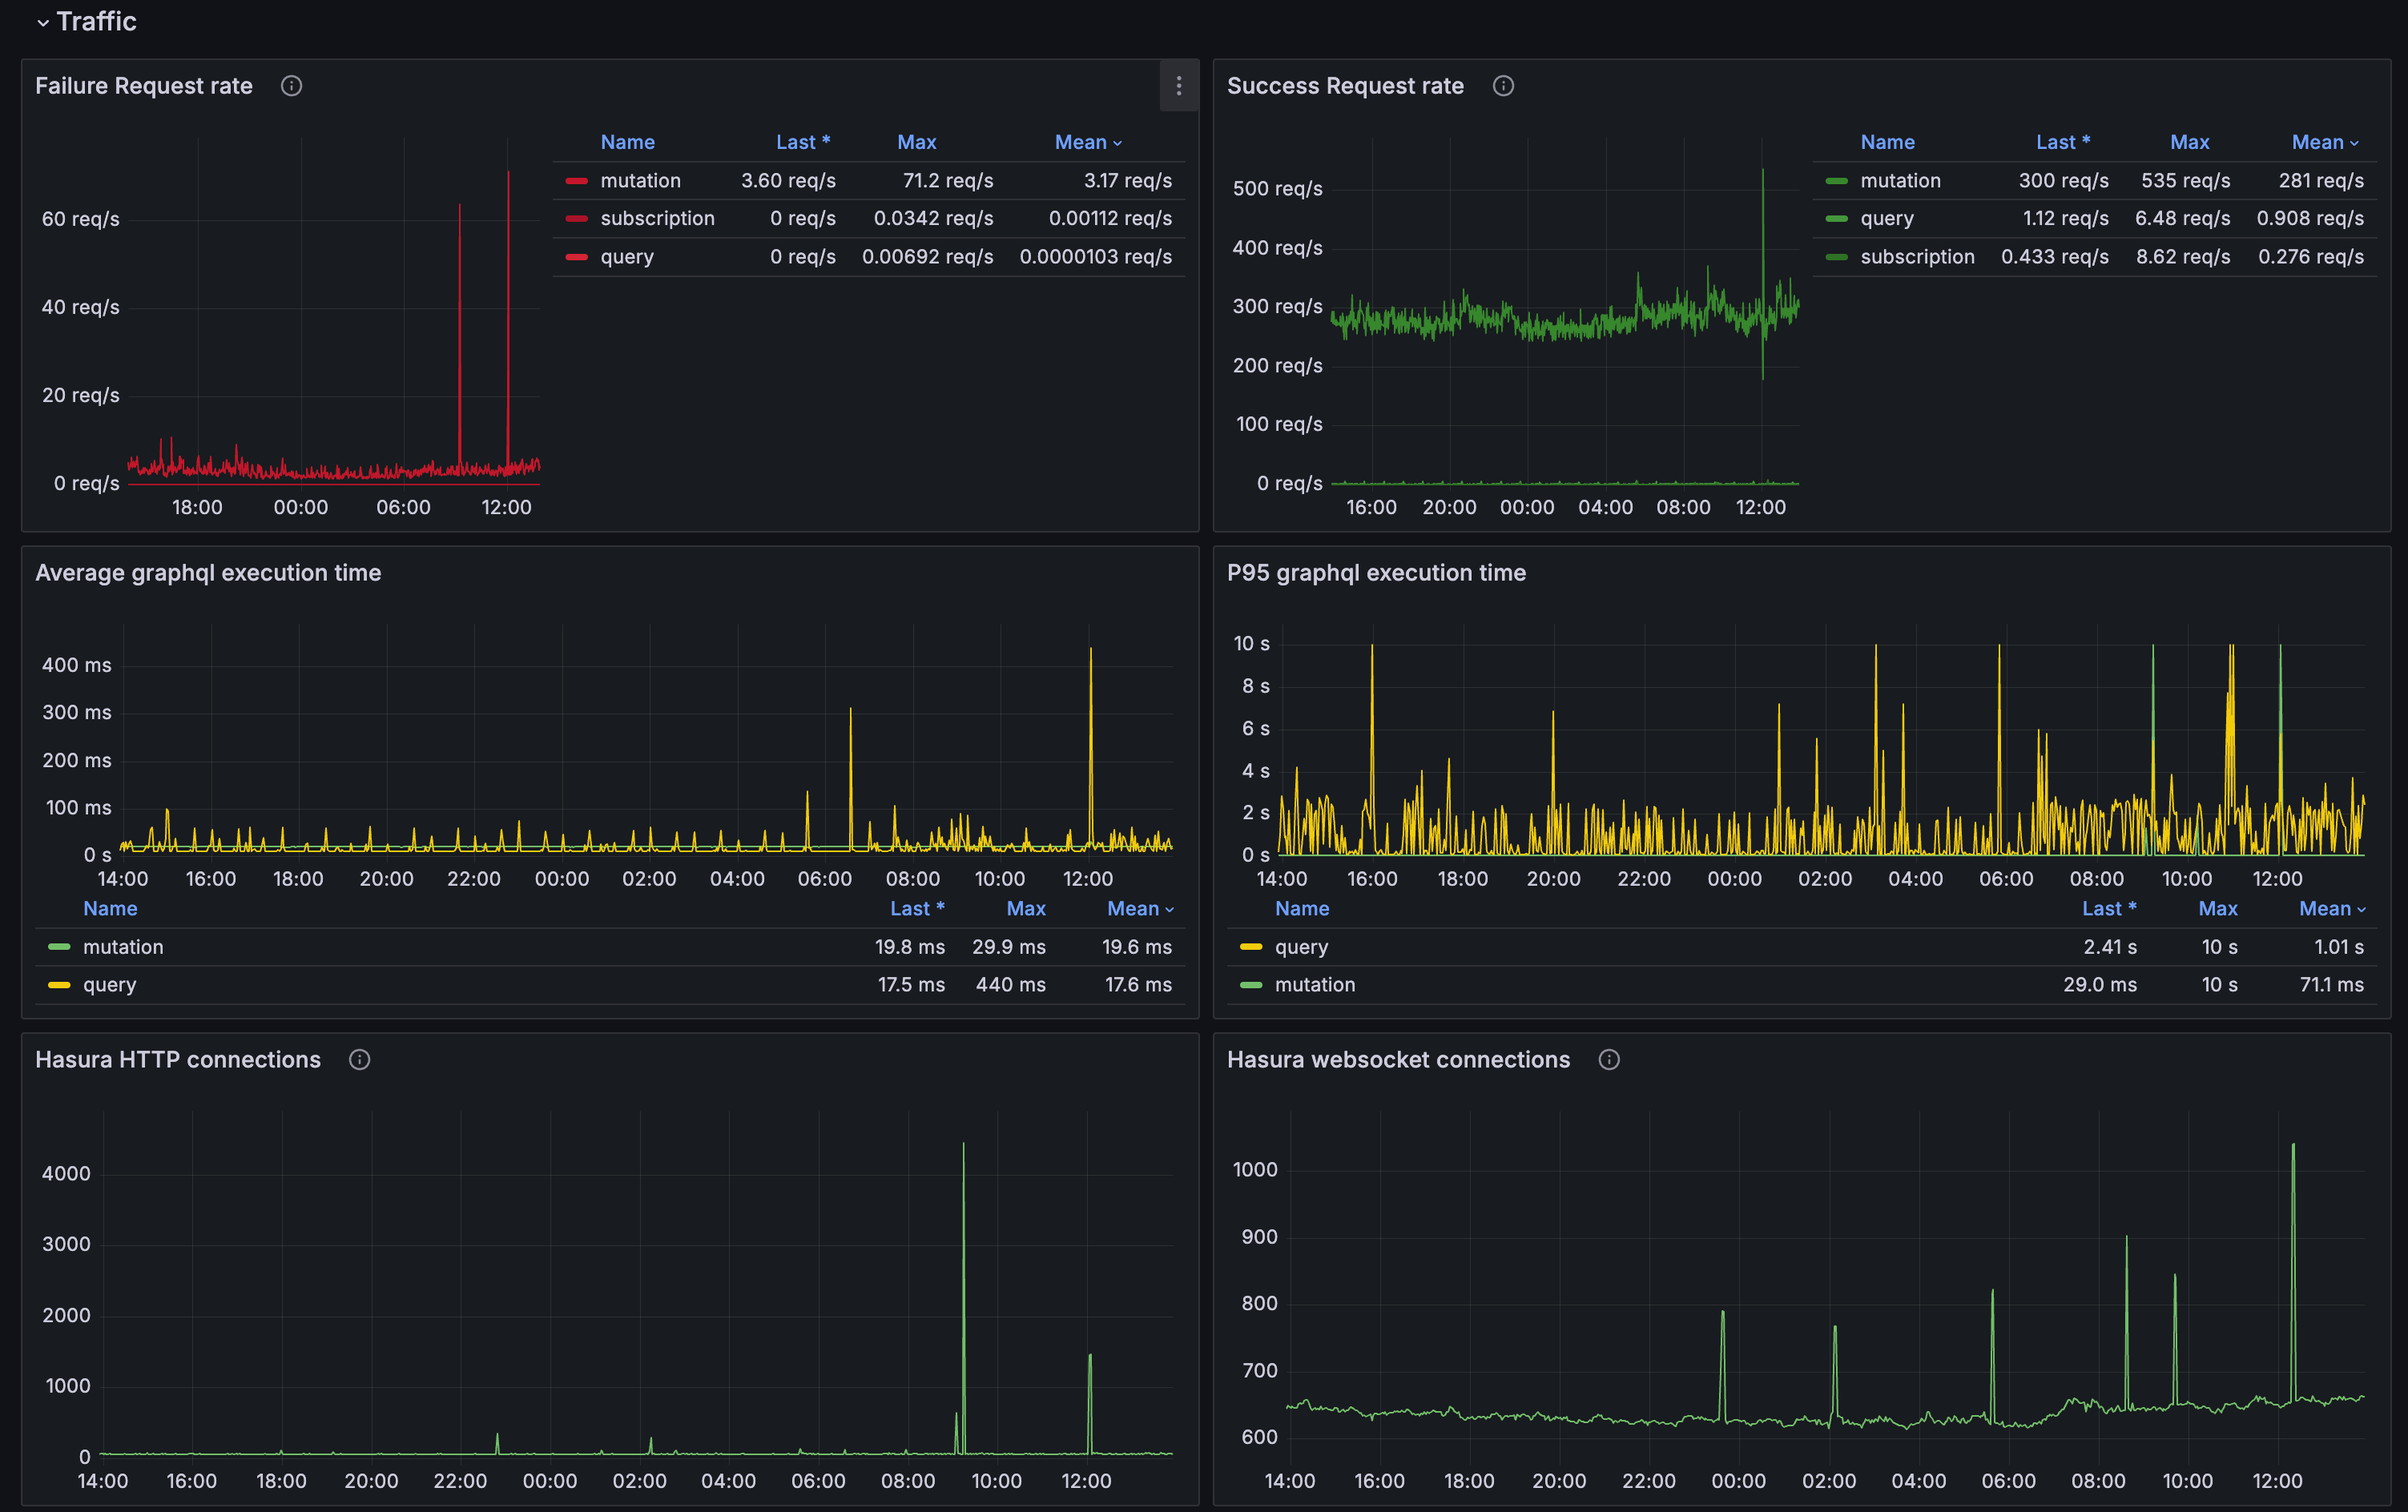Toggle the subscription series in Success Request rate
Viewport: 2408px width, 1512px height.
[1918, 257]
